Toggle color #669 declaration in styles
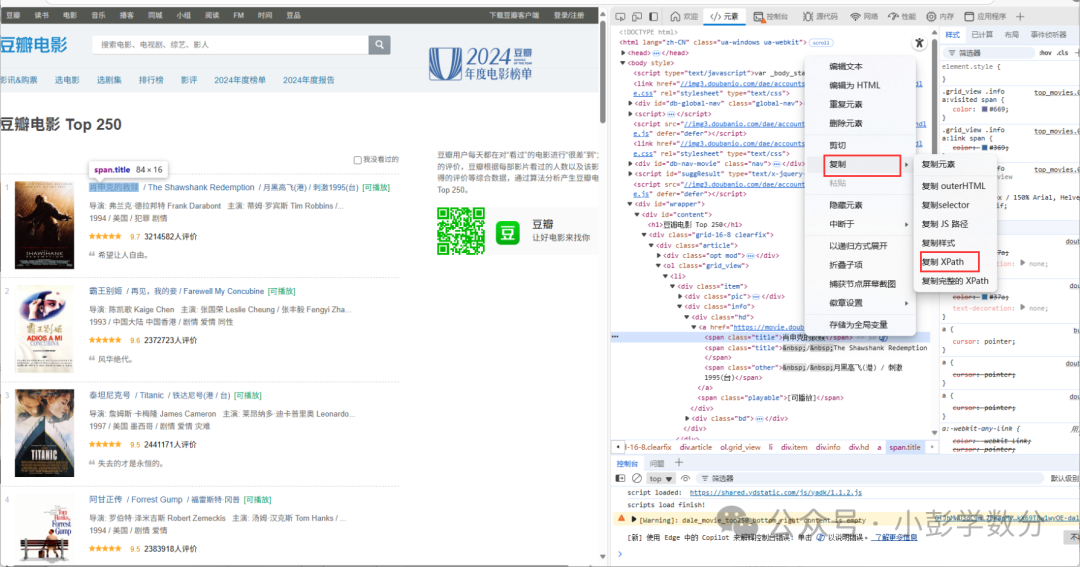This screenshot has height=567, width=1080. coord(980,110)
